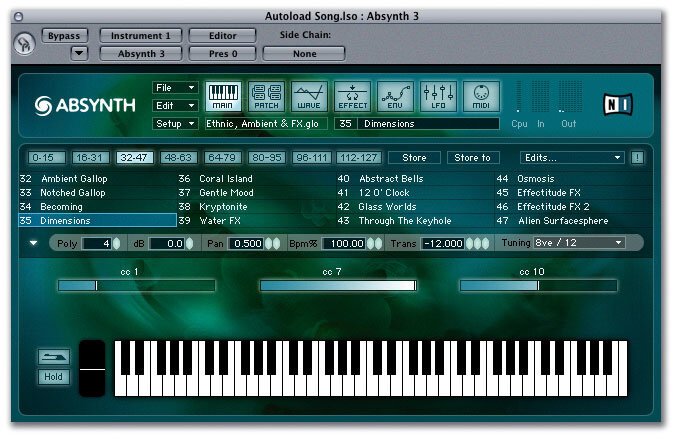The image size is (673, 435).
Task: Open the Main window view
Action: 223,96
